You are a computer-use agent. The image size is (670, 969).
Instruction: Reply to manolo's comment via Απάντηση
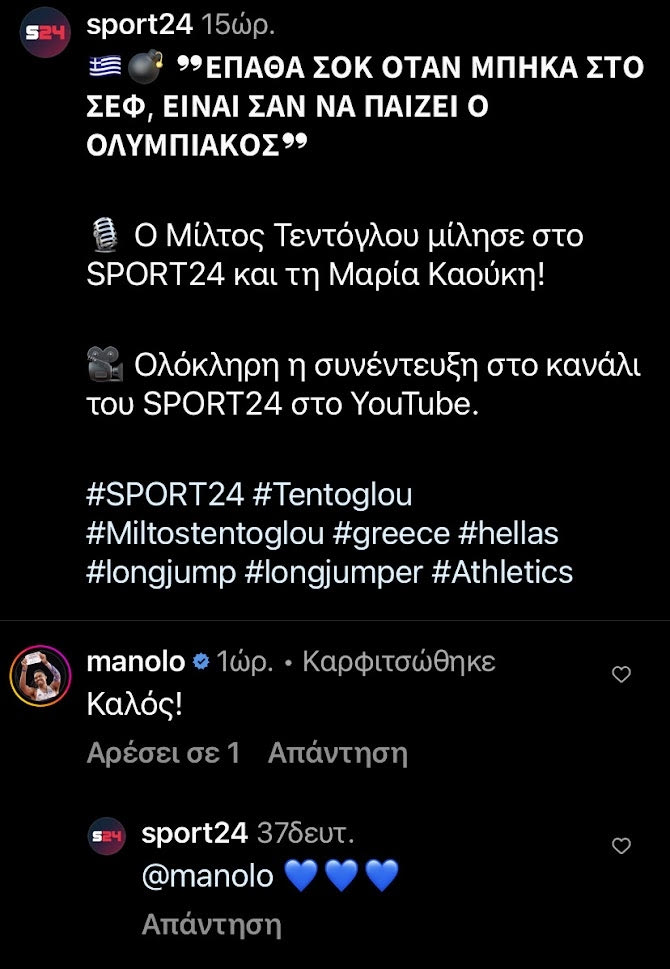coord(338,753)
